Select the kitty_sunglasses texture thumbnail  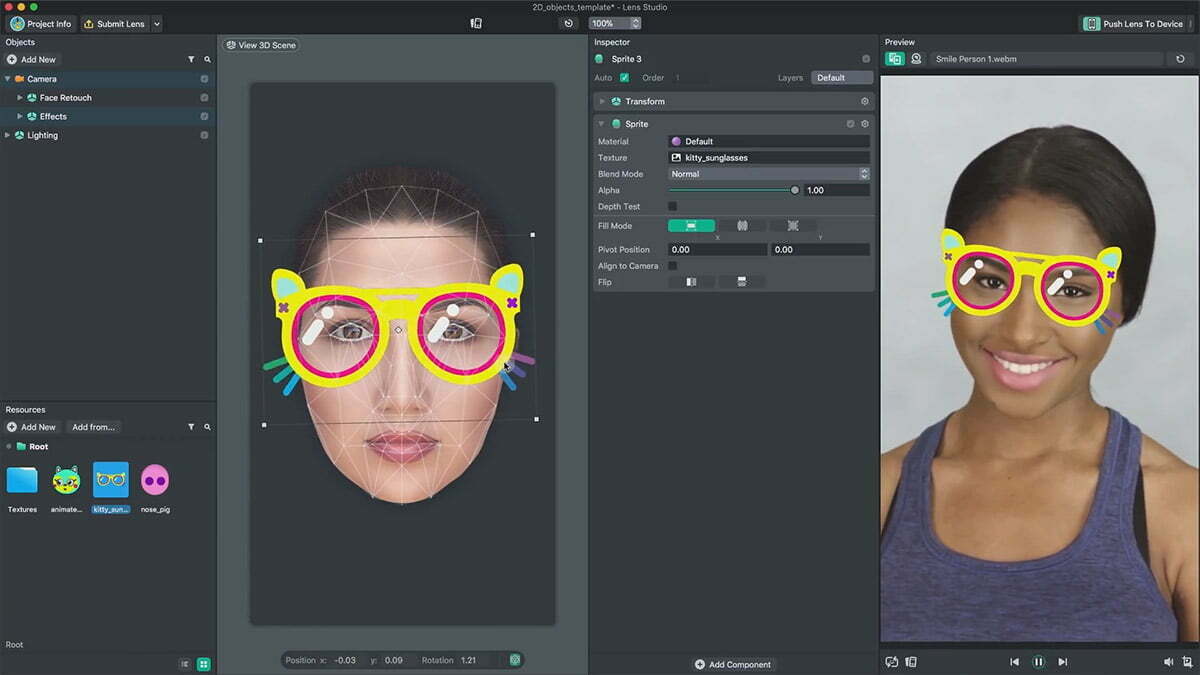[x=111, y=481]
